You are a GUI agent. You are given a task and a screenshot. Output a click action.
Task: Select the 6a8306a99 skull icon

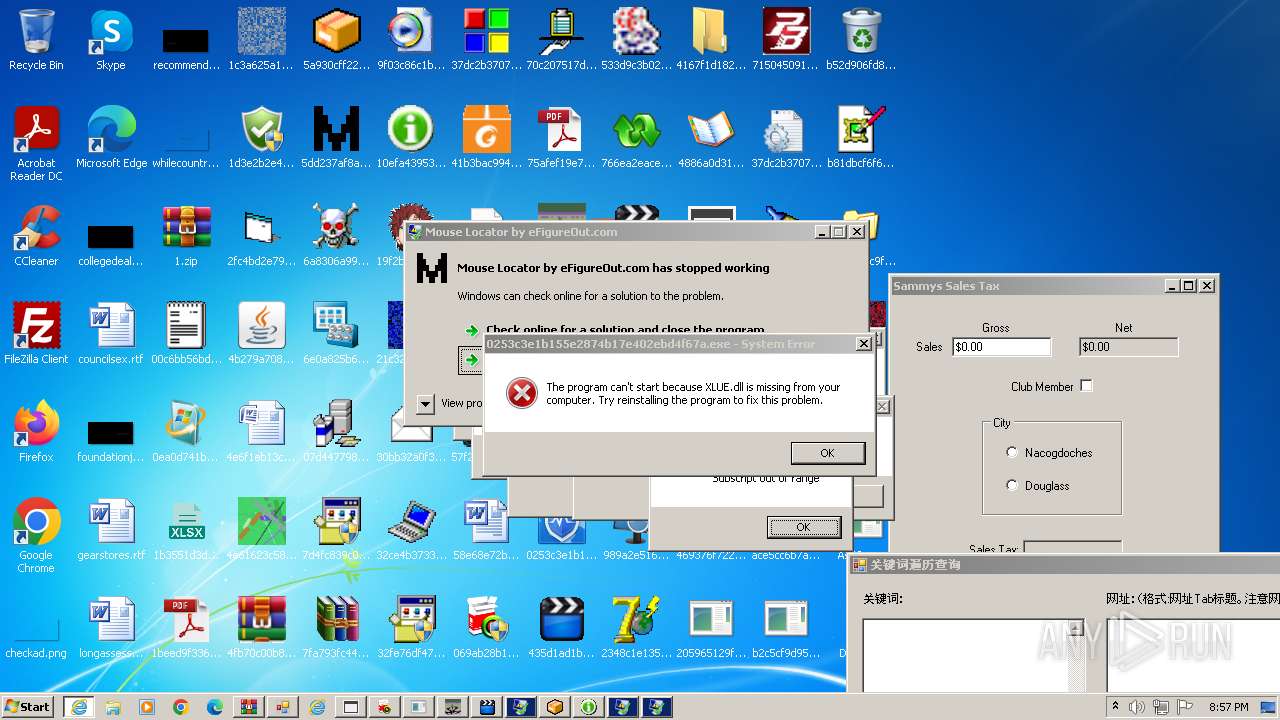(336, 236)
